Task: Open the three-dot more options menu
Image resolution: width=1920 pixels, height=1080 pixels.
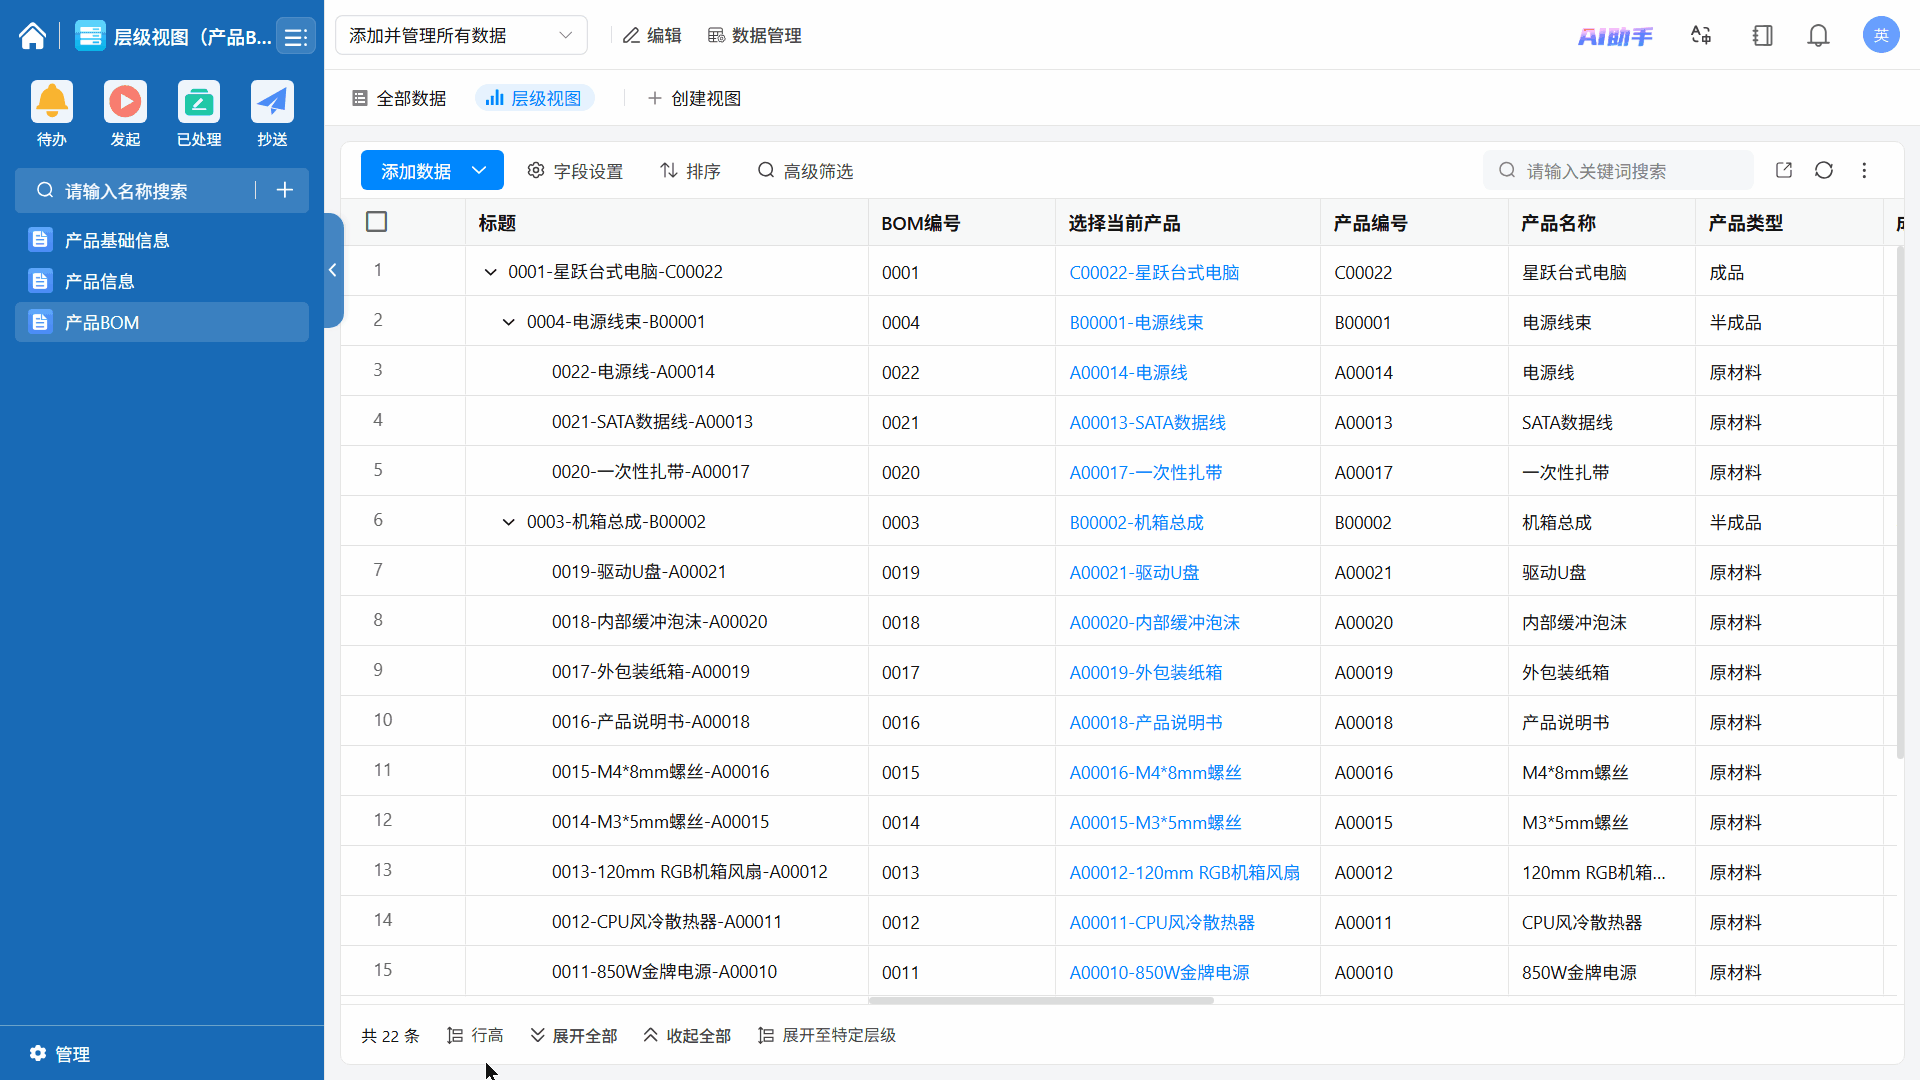Action: click(x=1864, y=171)
